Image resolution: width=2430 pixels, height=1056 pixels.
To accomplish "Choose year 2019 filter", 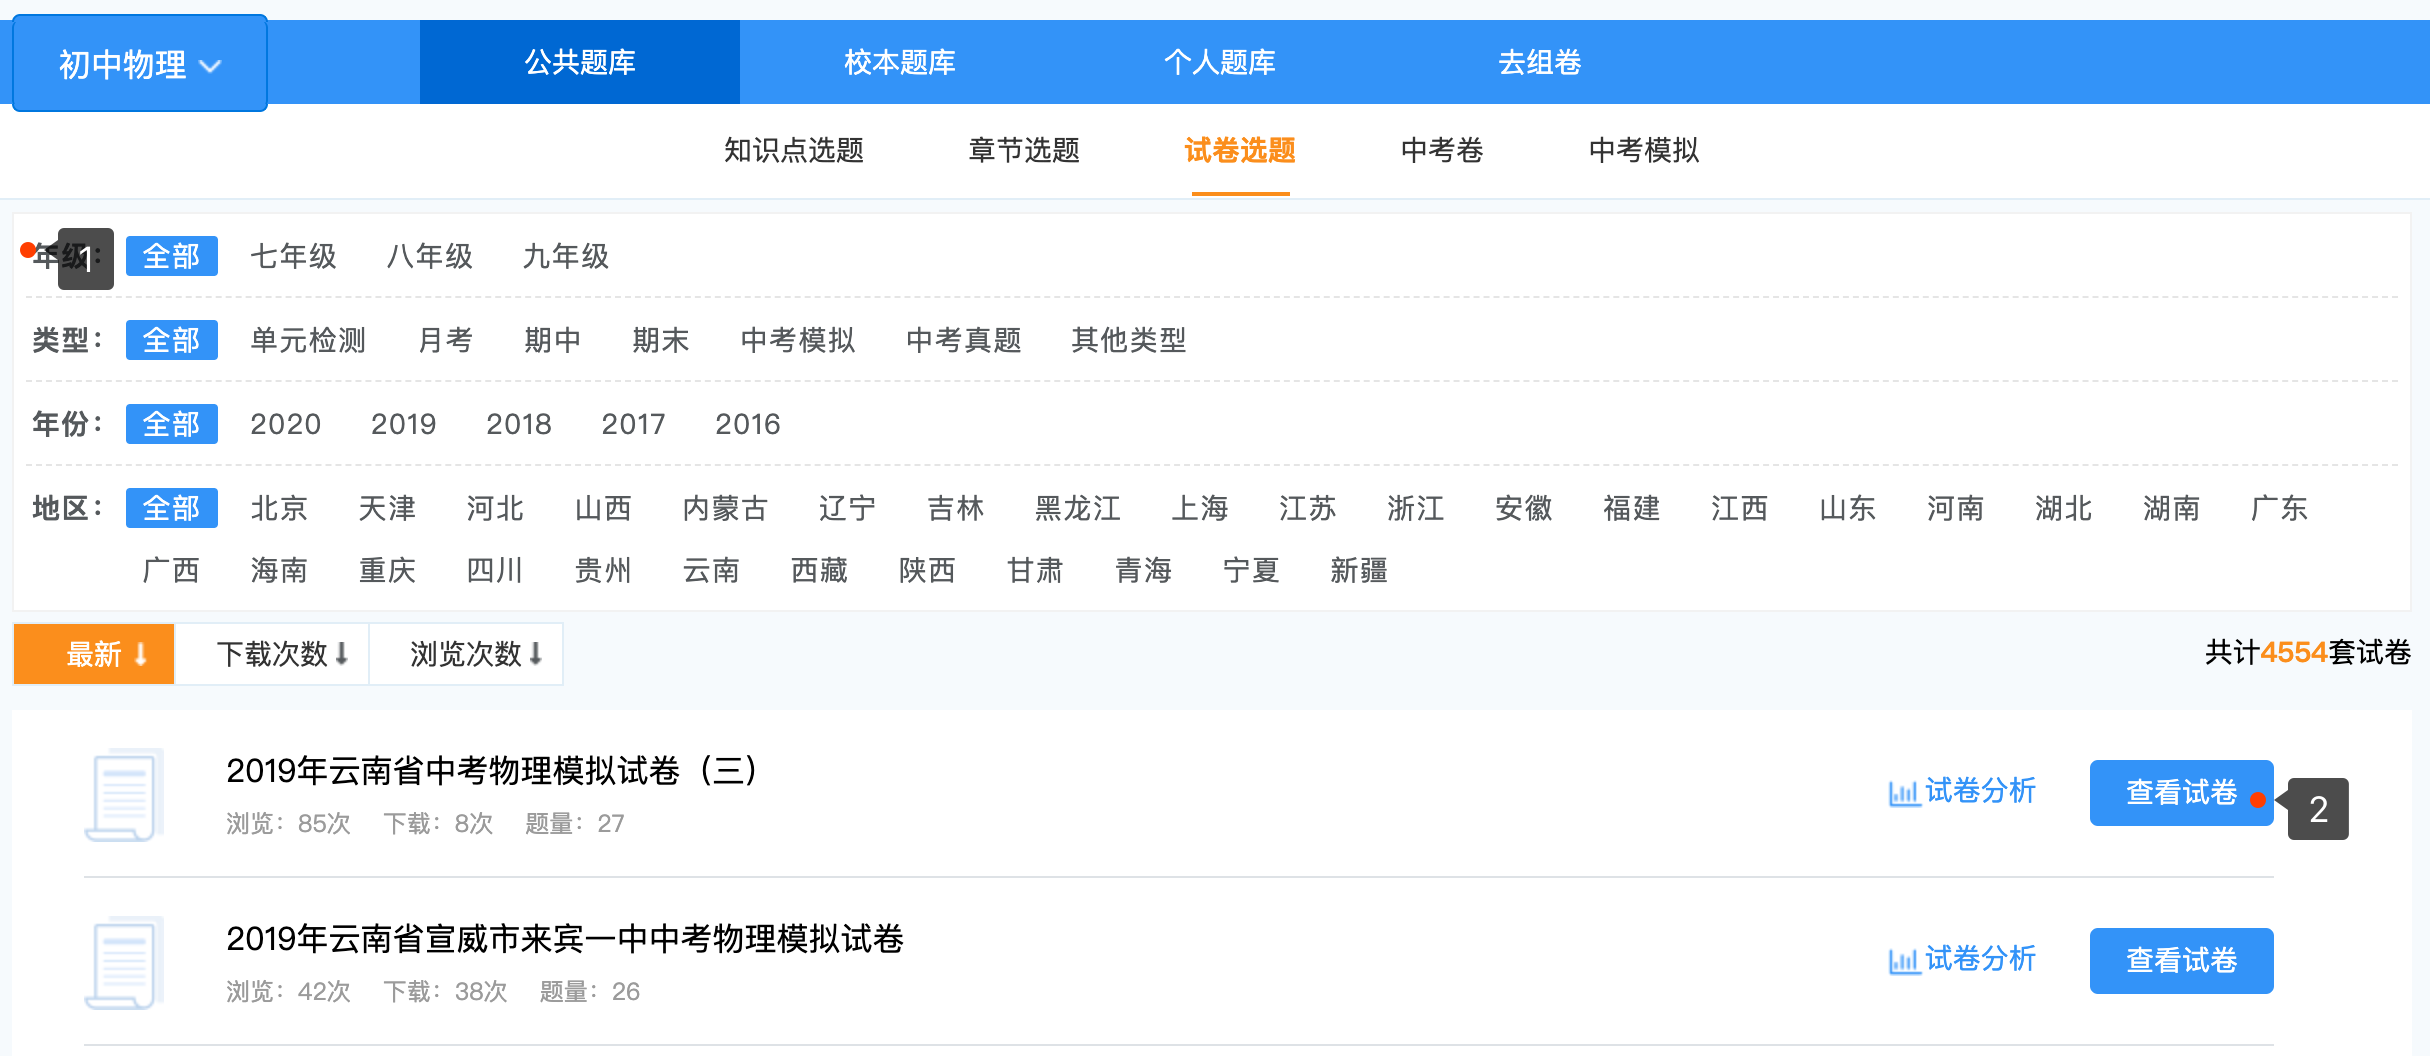I will pos(403,424).
